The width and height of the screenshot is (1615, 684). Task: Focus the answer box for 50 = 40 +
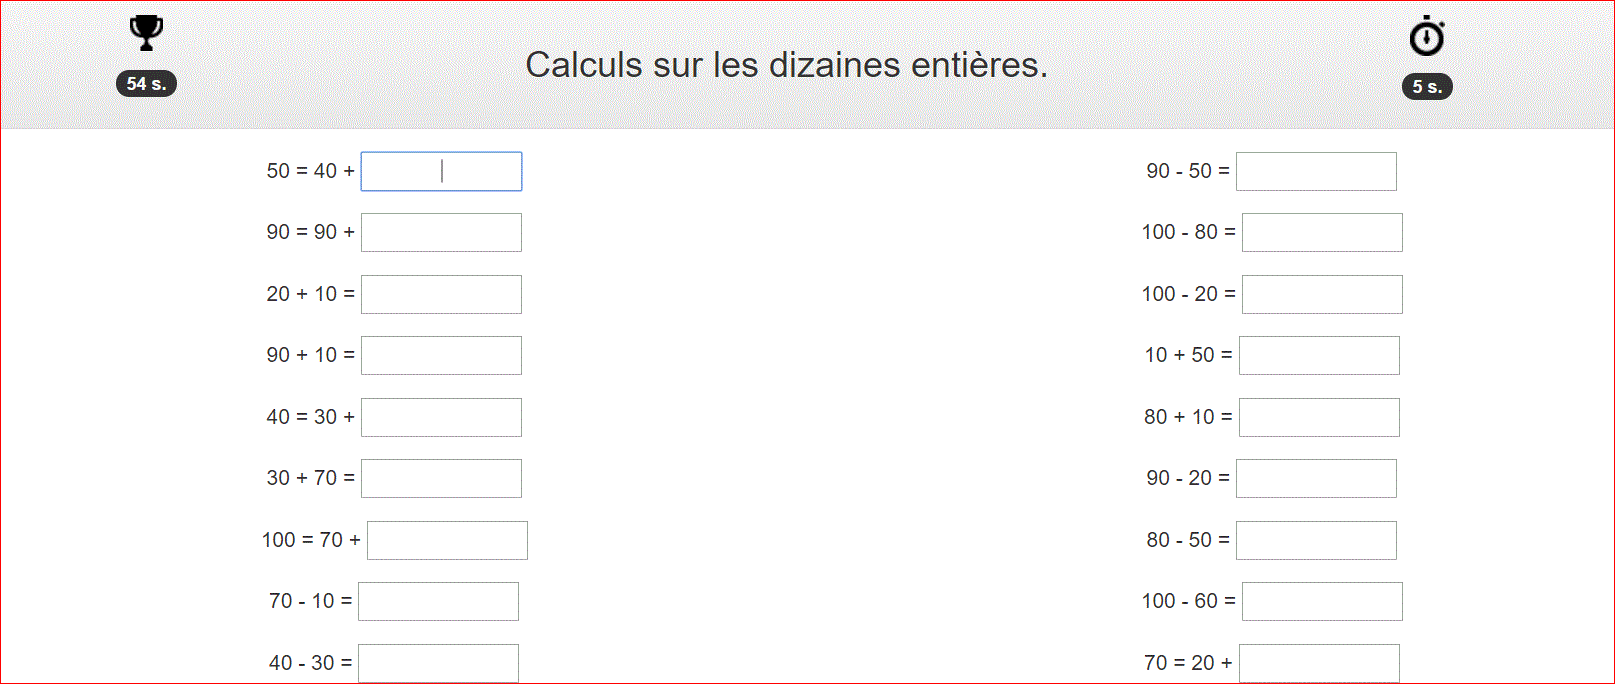(x=441, y=171)
